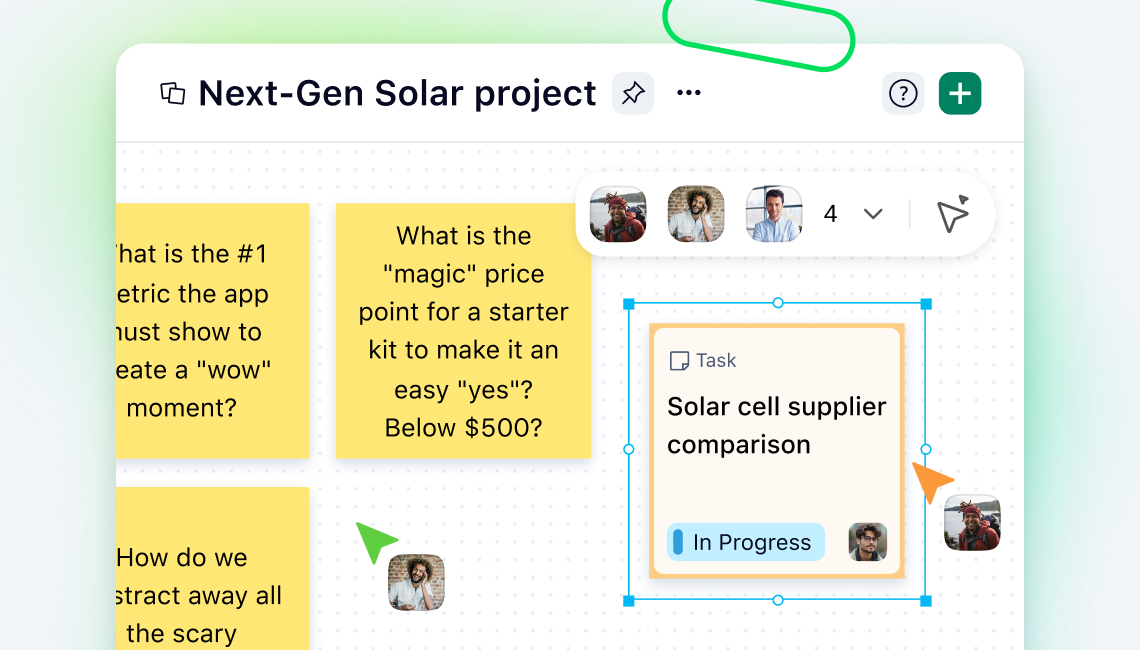Pin the Next-Gen Solar project board
This screenshot has height=650, width=1140.
point(632,93)
